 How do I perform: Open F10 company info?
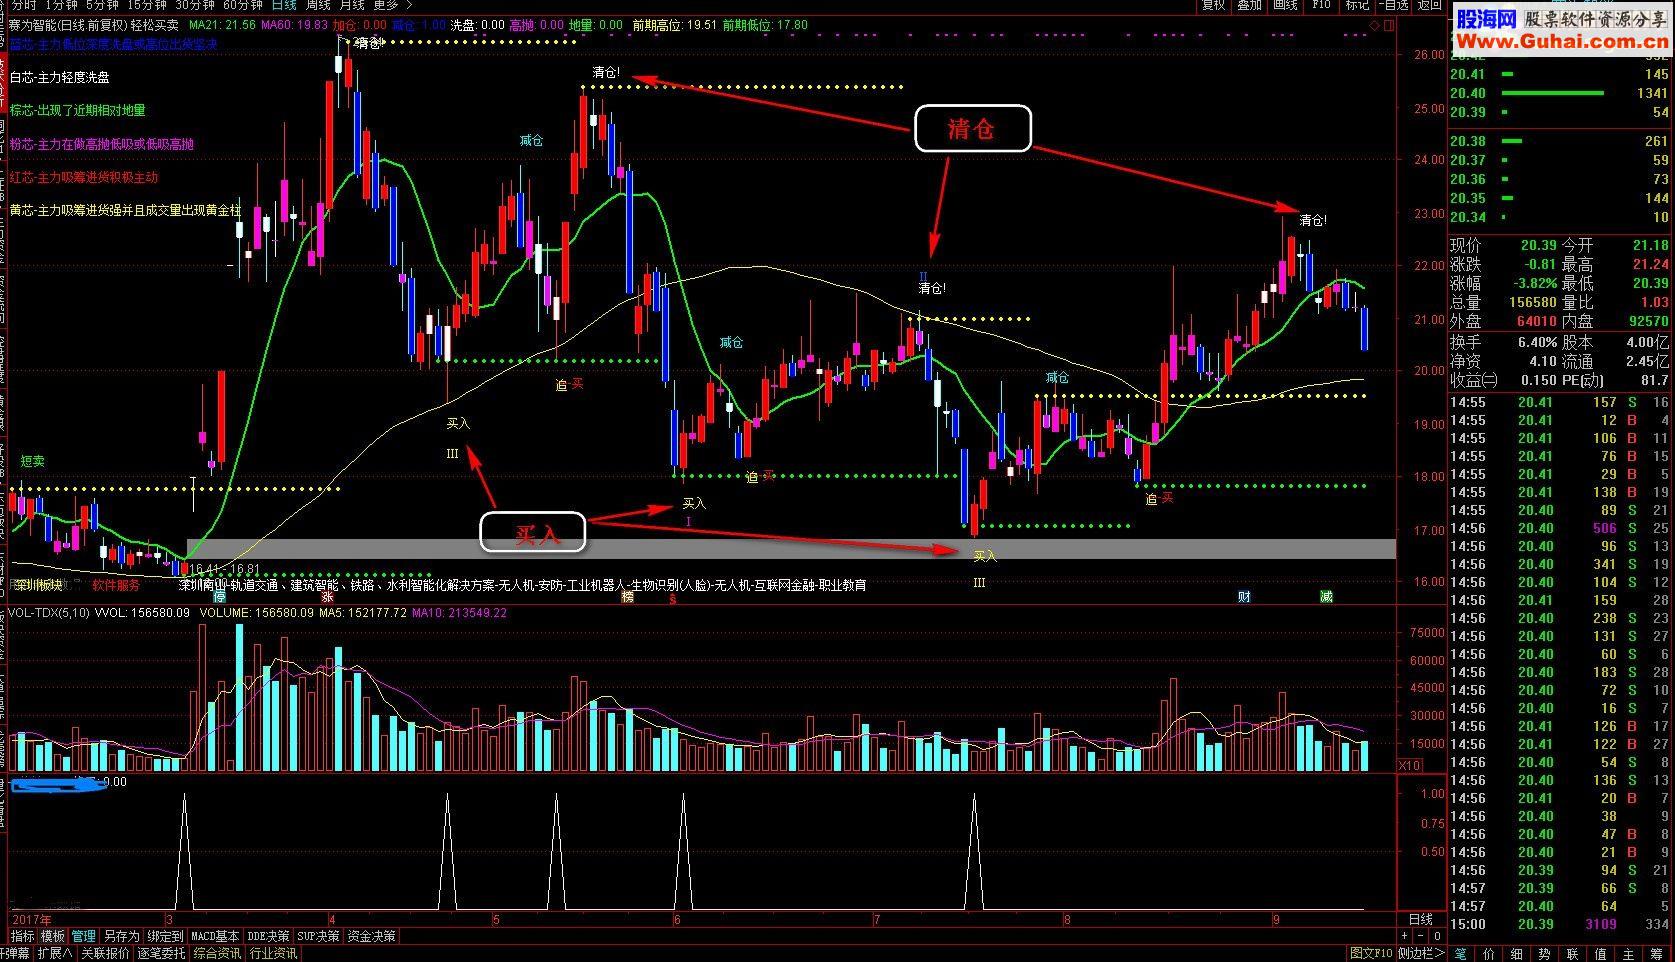pyautogui.click(x=1321, y=5)
